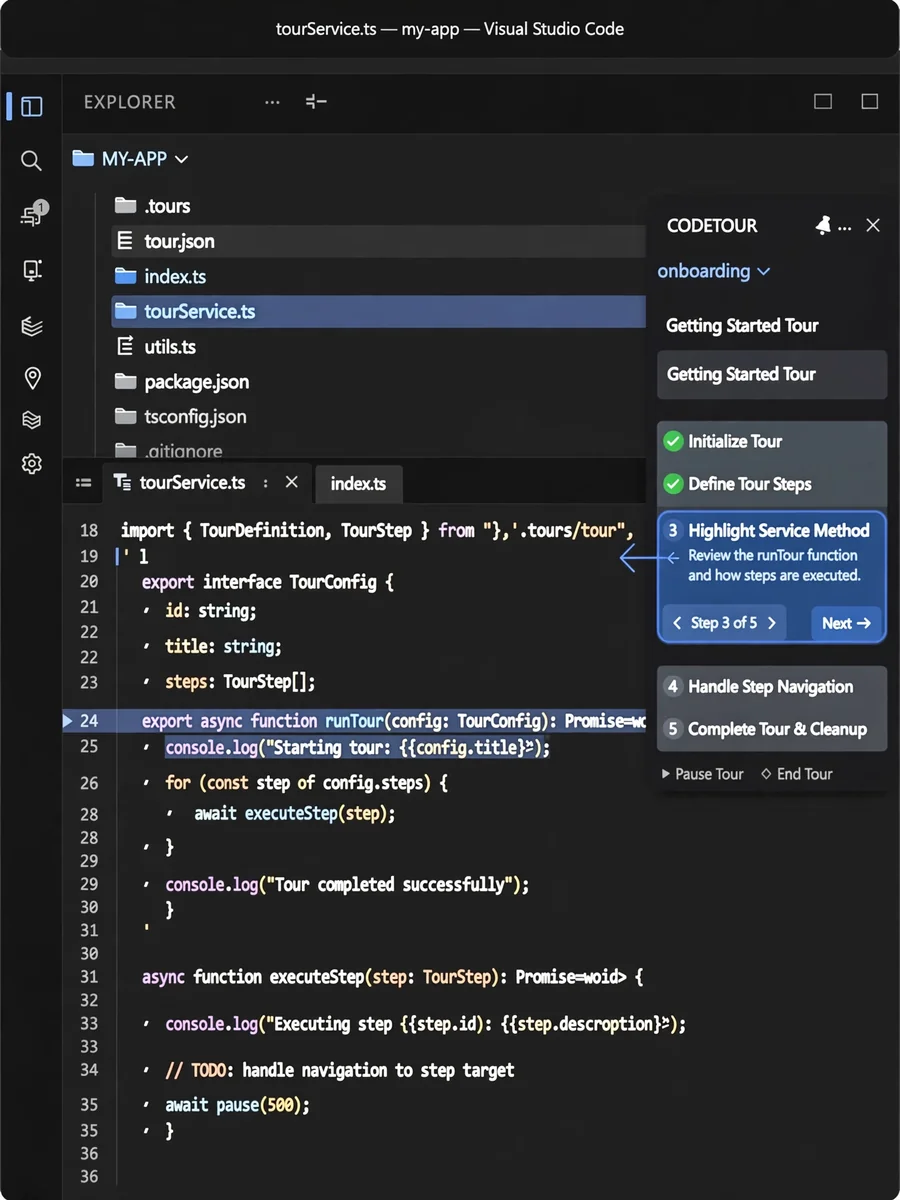Open the Manage gear in activity bar
The height and width of the screenshot is (1200, 900).
(31, 464)
